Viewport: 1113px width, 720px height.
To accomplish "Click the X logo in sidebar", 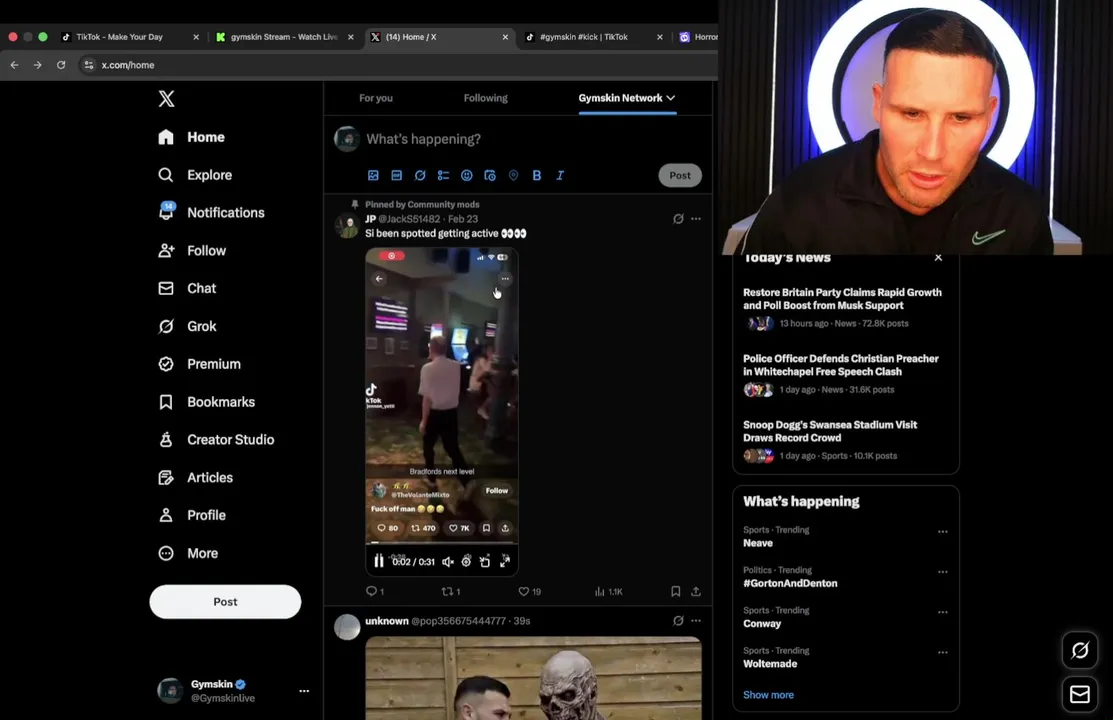I will tap(166, 99).
